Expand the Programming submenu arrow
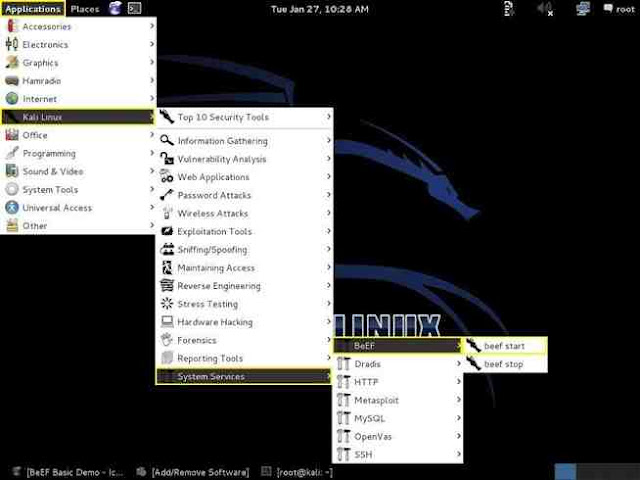 click(151, 153)
